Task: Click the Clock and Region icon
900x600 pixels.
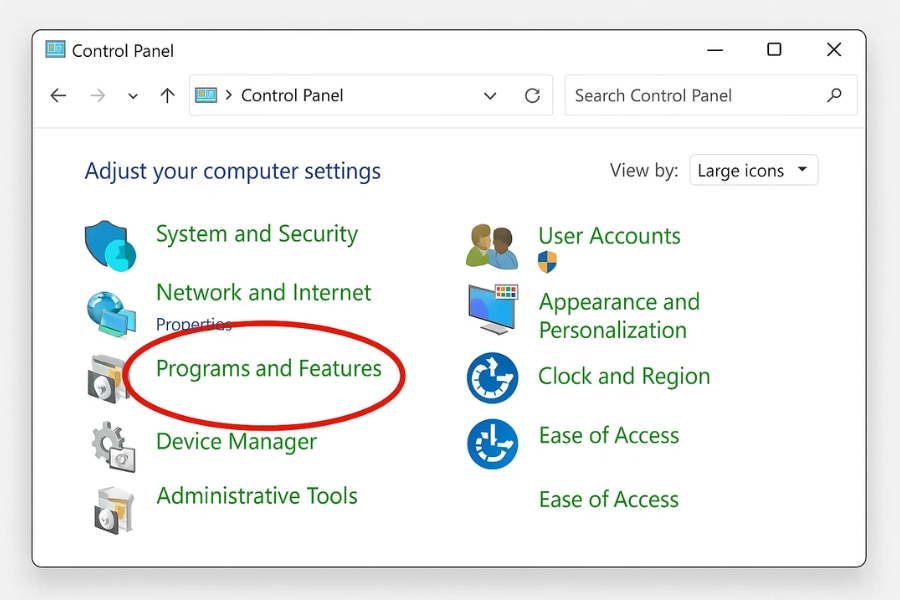Action: coord(493,377)
